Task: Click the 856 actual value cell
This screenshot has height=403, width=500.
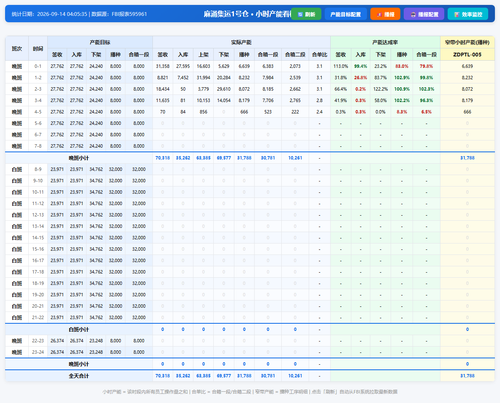Action: pos(203,112)
